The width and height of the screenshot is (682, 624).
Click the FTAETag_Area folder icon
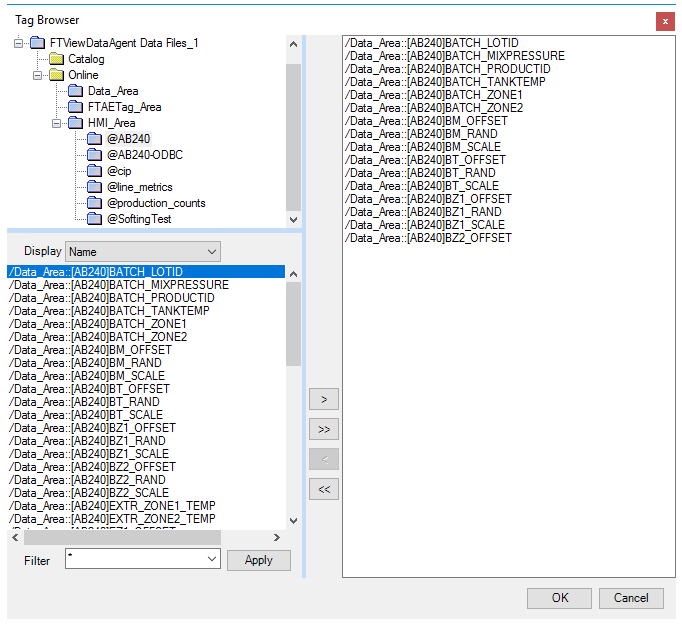click(x=76, y=107)
